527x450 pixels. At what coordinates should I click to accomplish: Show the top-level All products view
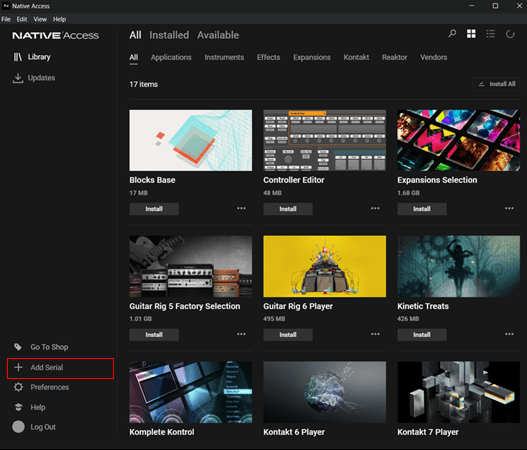(x=135, y=35)
